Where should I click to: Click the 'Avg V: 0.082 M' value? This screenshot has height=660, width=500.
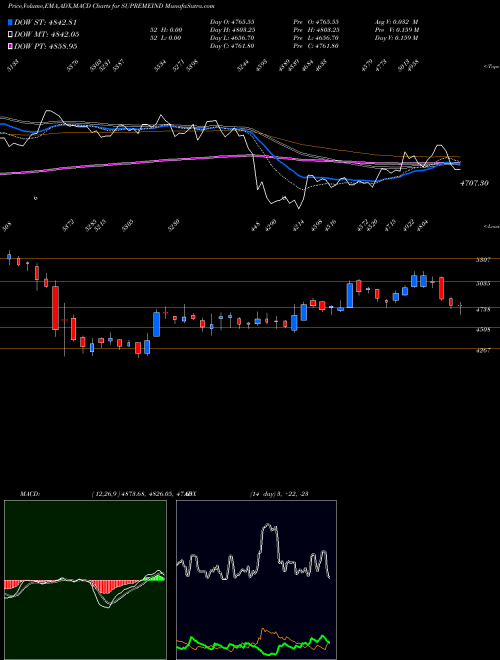tap(396, 22)
